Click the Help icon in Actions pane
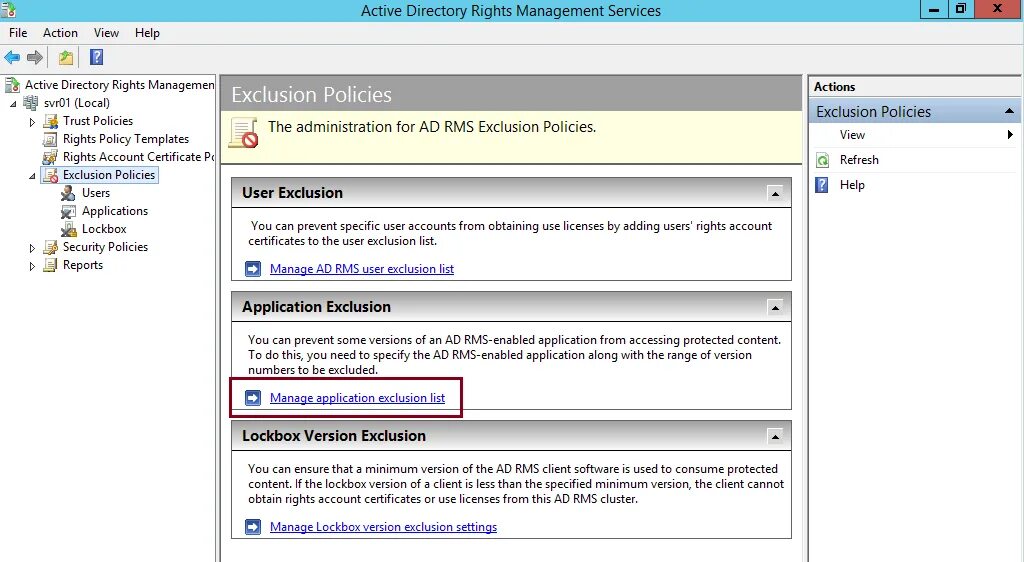Screen dimensions: 1024x562 pos(822,185)
